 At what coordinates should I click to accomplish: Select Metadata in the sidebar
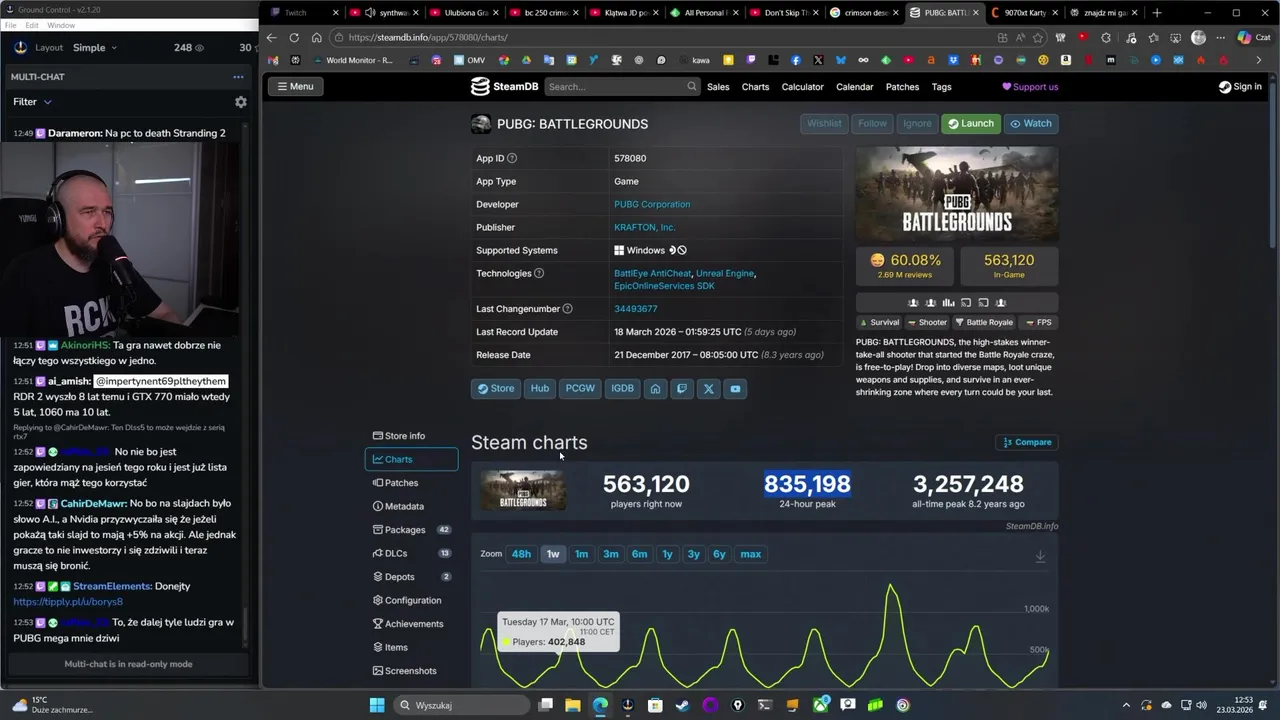pos(411,507)
